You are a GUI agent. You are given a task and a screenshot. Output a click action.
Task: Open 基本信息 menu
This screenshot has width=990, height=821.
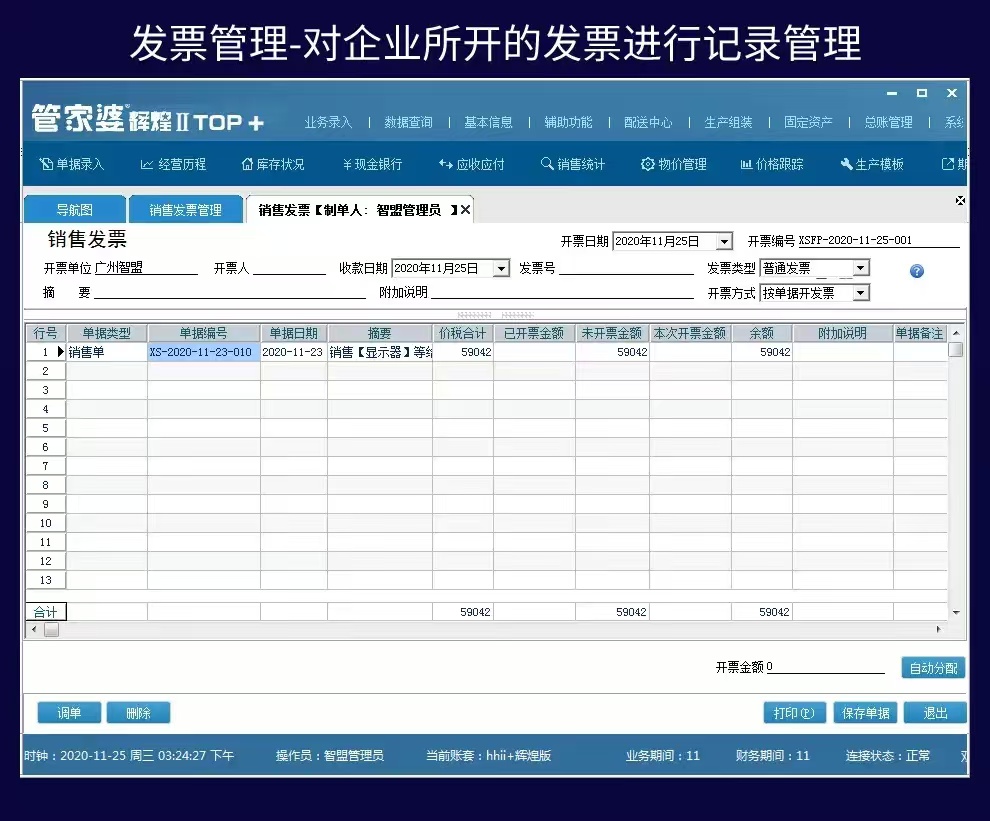(488, 123)
